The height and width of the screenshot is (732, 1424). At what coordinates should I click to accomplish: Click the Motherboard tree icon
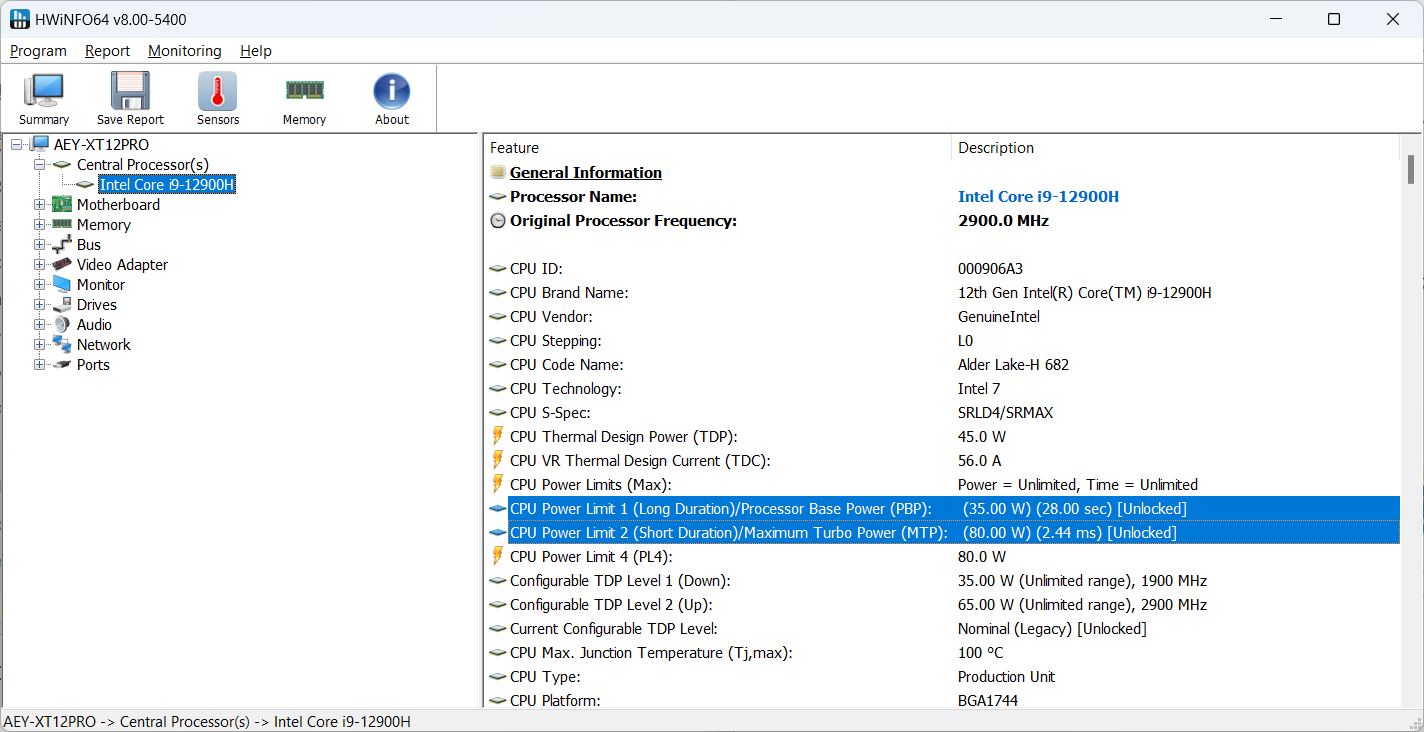pos(62,205)
